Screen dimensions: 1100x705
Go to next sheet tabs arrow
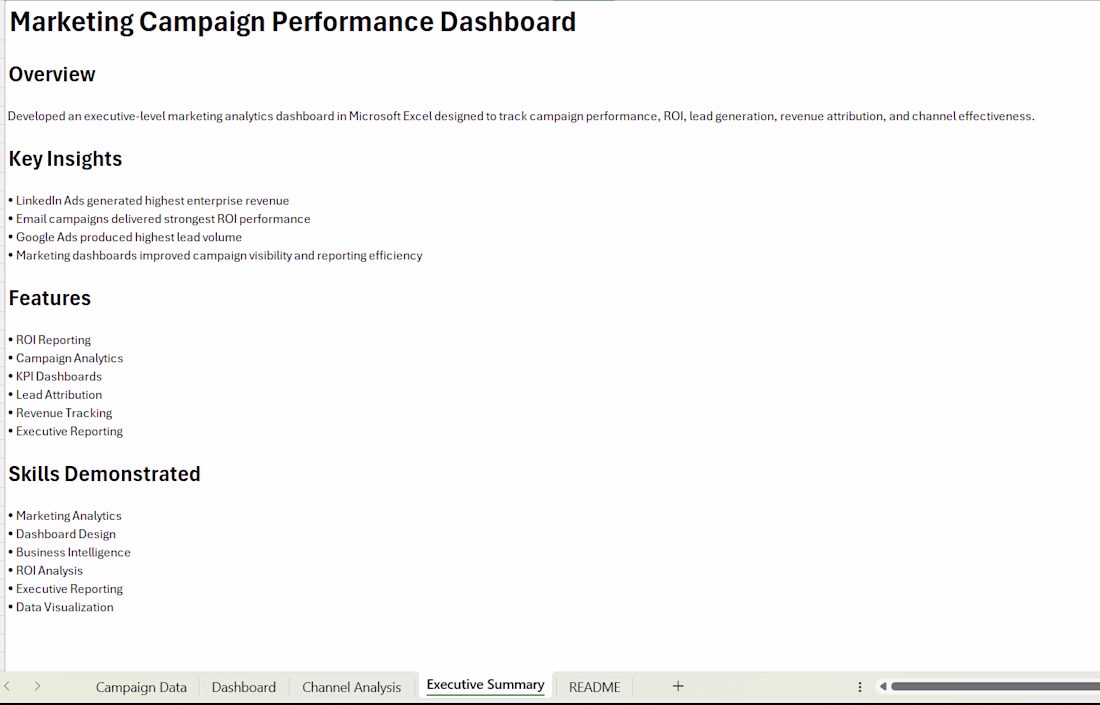click(37, 686)
